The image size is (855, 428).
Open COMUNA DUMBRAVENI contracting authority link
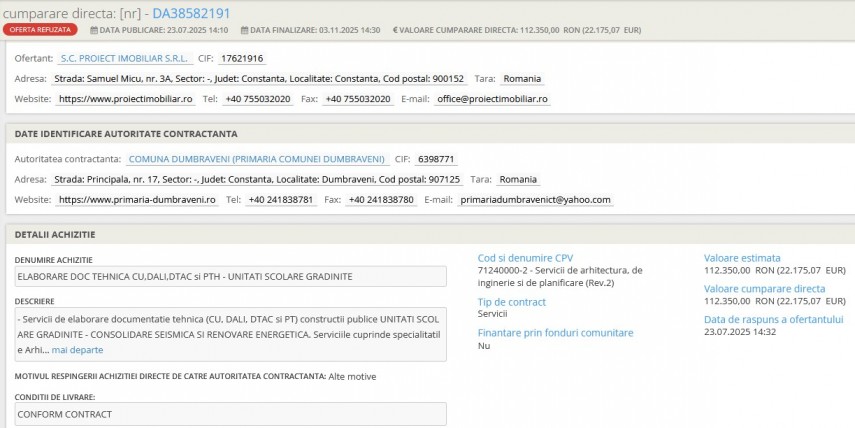(257, 159)
